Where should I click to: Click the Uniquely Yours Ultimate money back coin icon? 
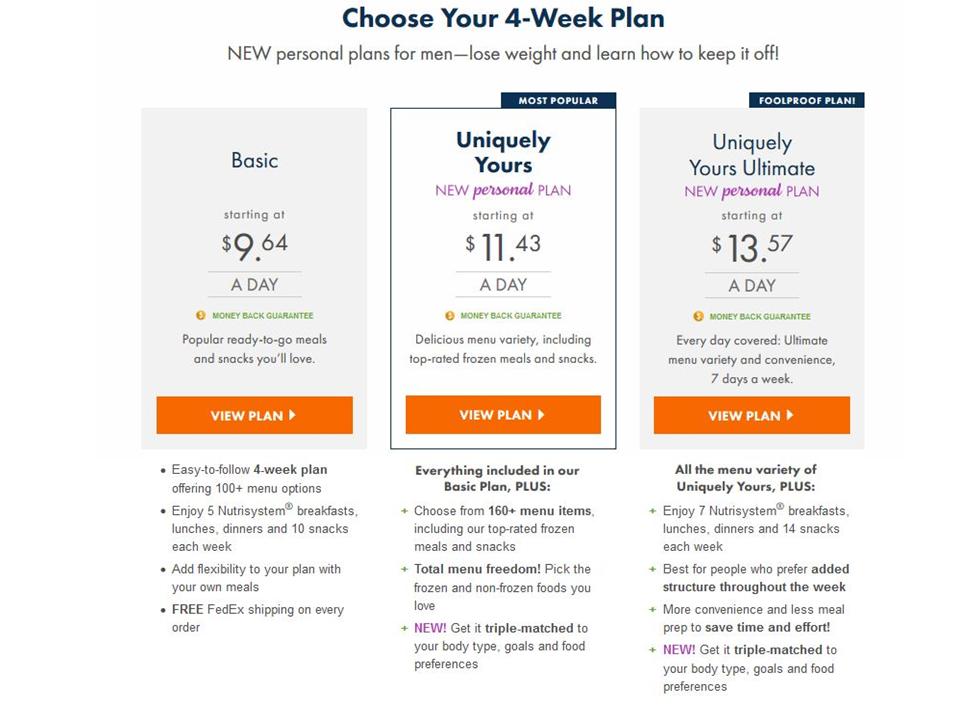(x=698, y=316)
